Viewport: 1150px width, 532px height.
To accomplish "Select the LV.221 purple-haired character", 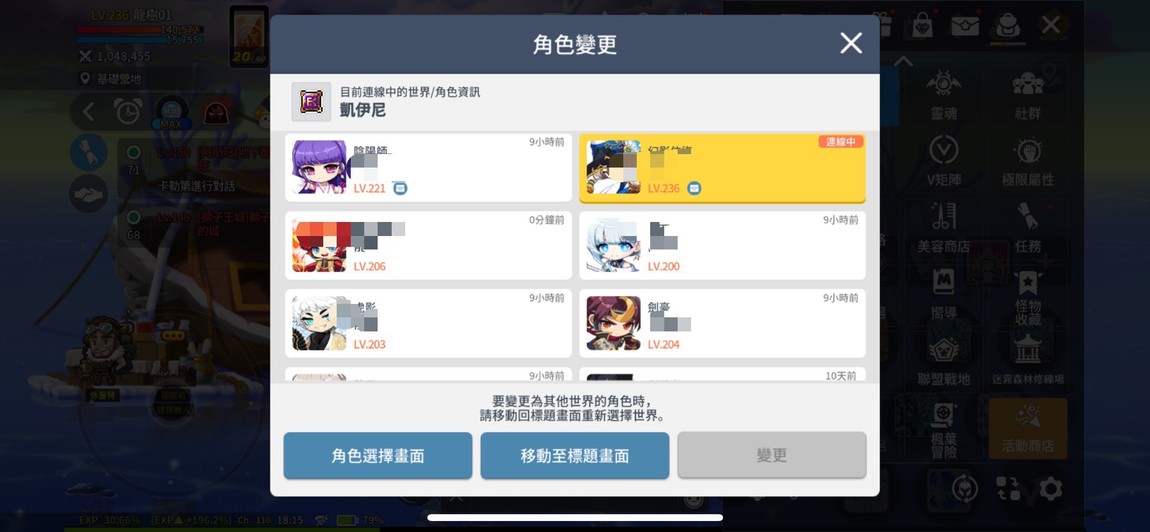I will point(428,167).
